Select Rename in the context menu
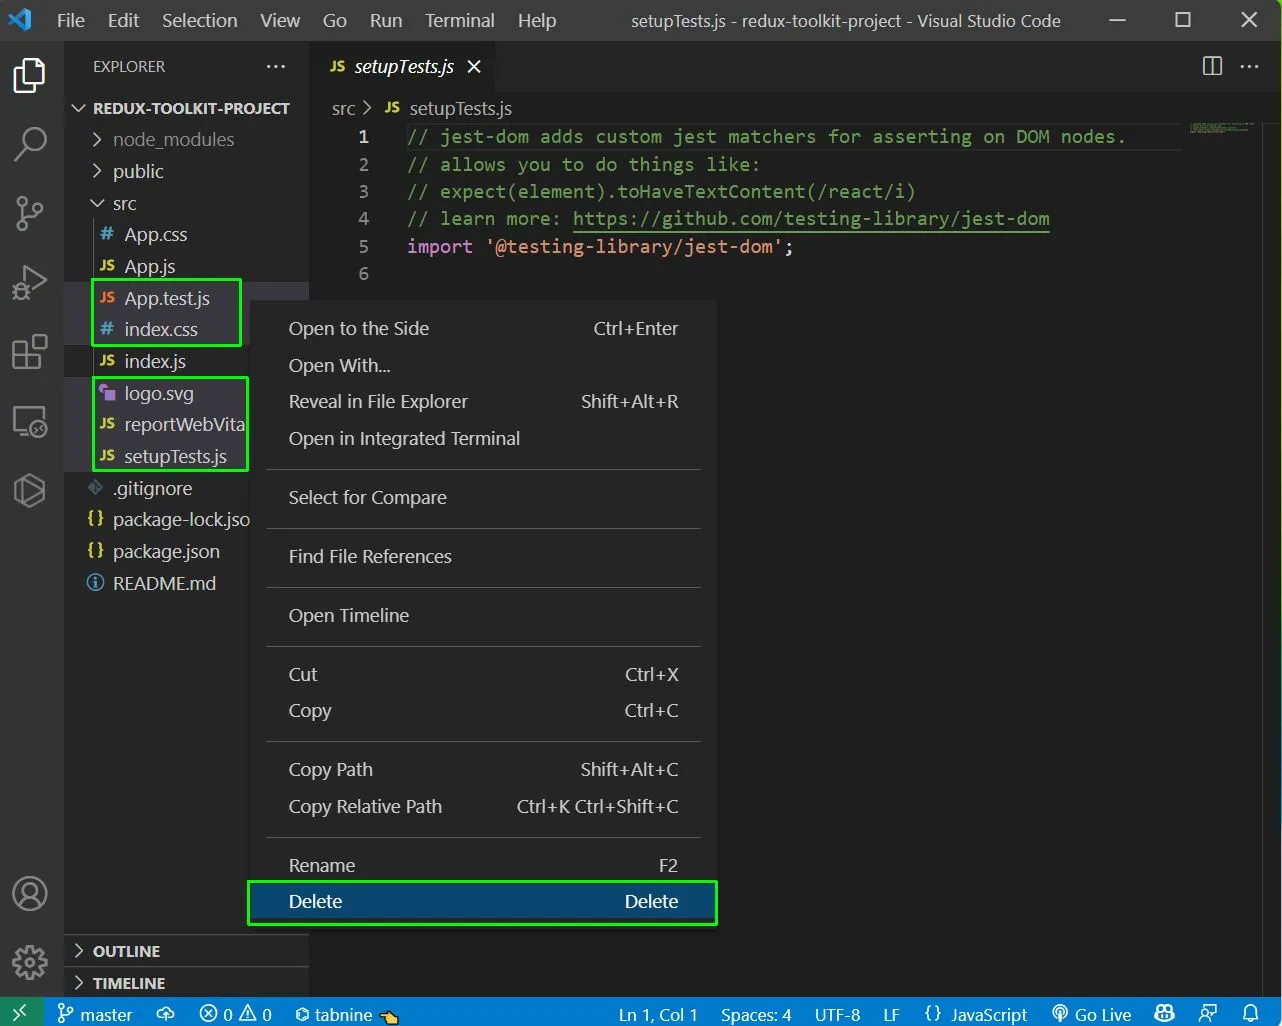The image size is (1282, 1026). tap(483, 865)
